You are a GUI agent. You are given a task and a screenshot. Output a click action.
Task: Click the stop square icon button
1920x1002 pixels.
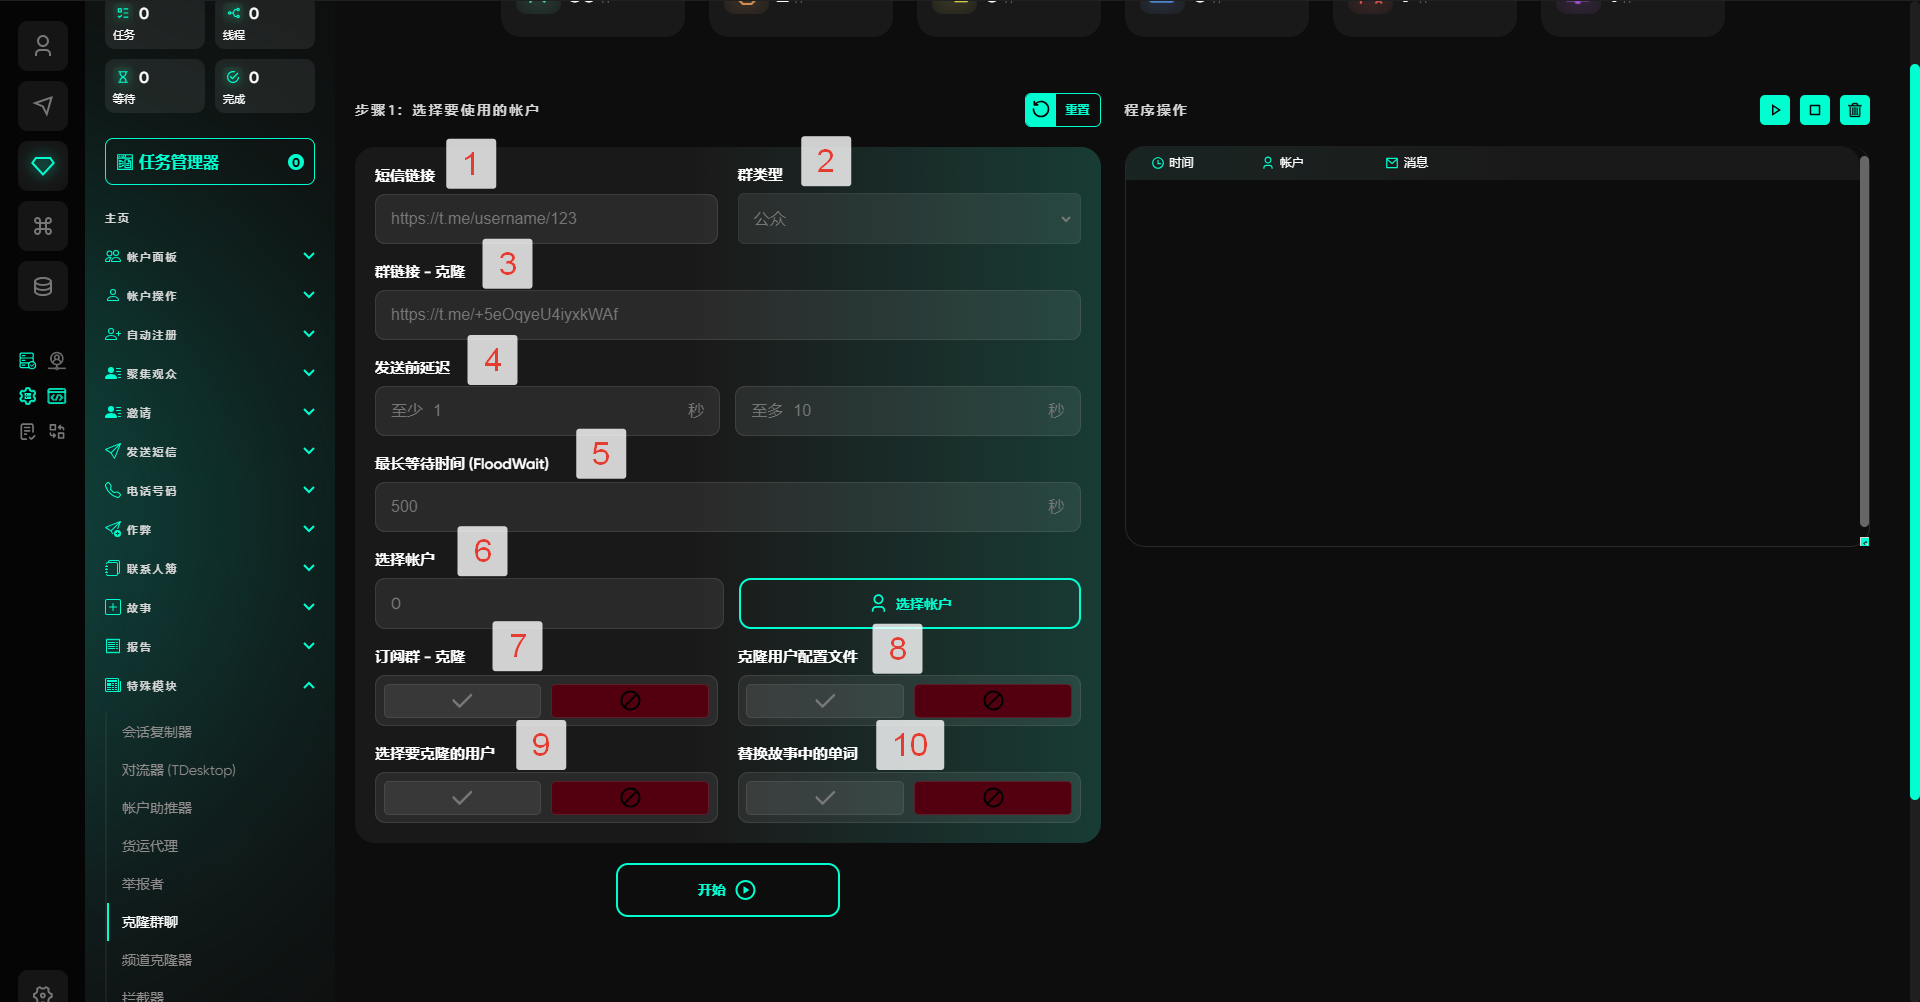coord(1814,110)
